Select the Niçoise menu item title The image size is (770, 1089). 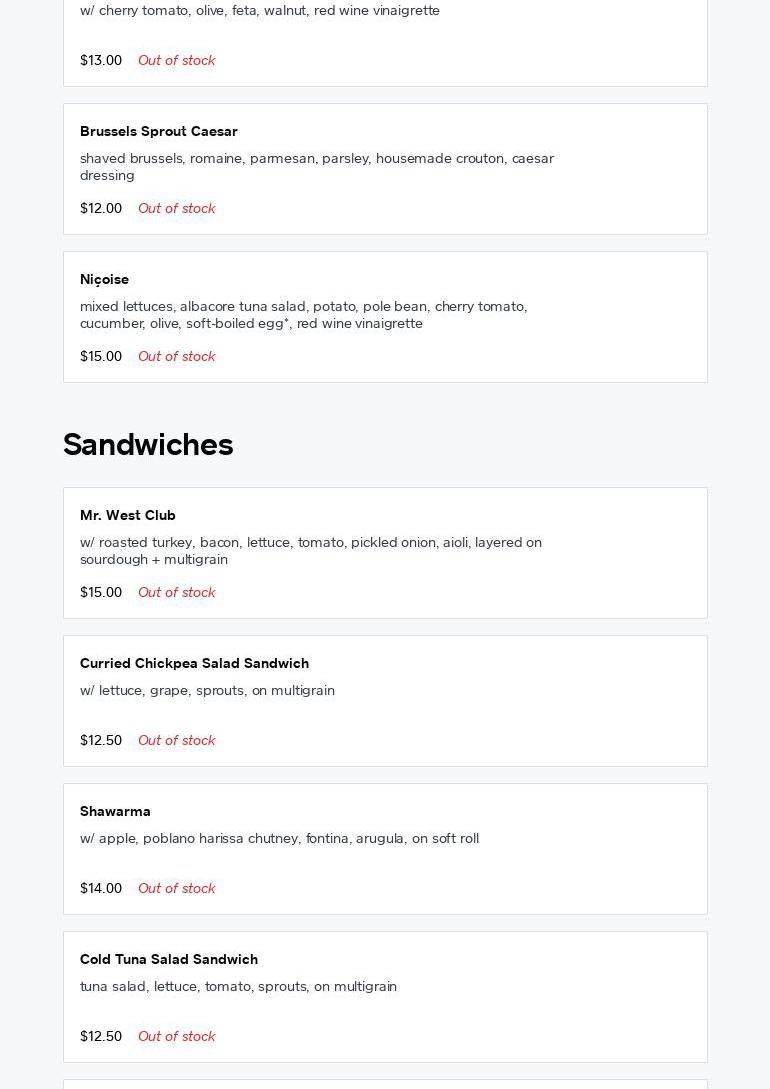104,279
